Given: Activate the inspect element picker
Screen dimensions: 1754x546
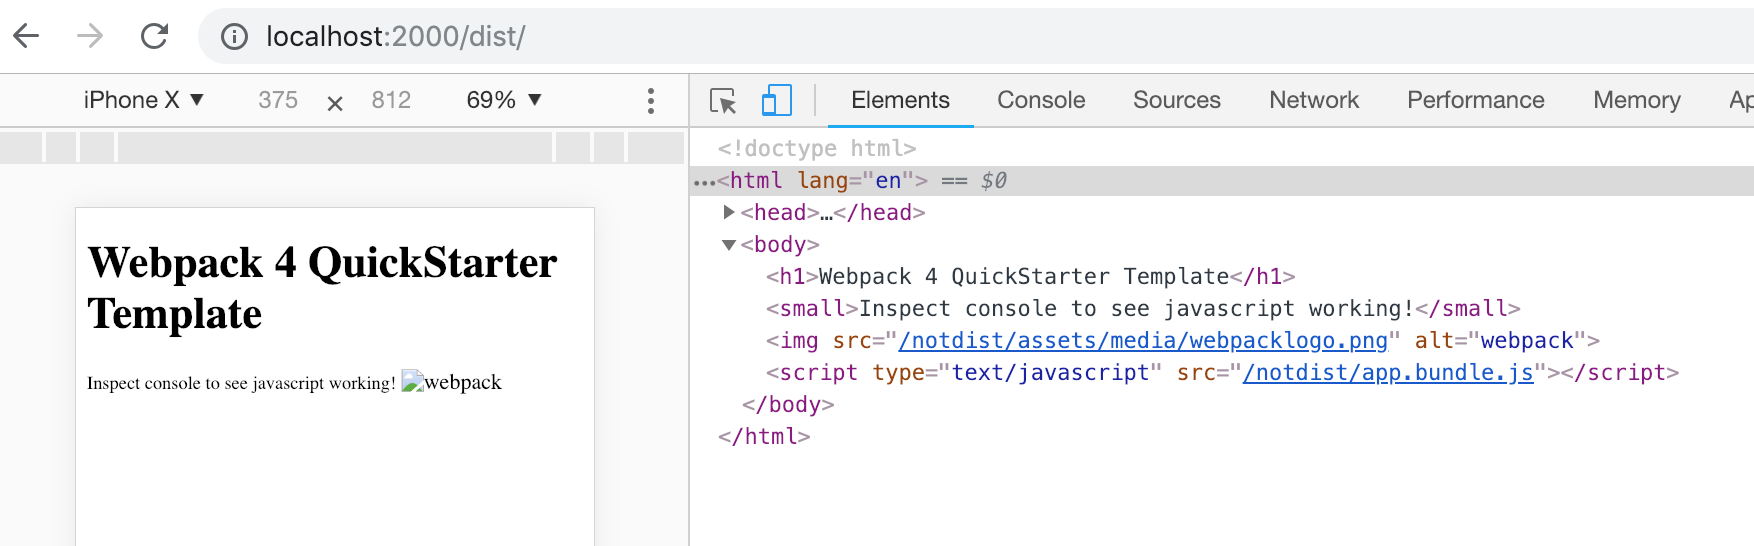Looking at the screenshot, I should (722, 101).
